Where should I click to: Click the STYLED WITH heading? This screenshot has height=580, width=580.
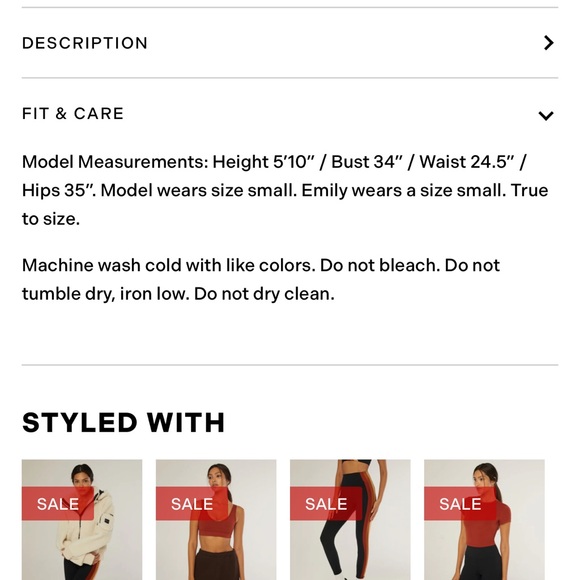(x=124, y=422)
